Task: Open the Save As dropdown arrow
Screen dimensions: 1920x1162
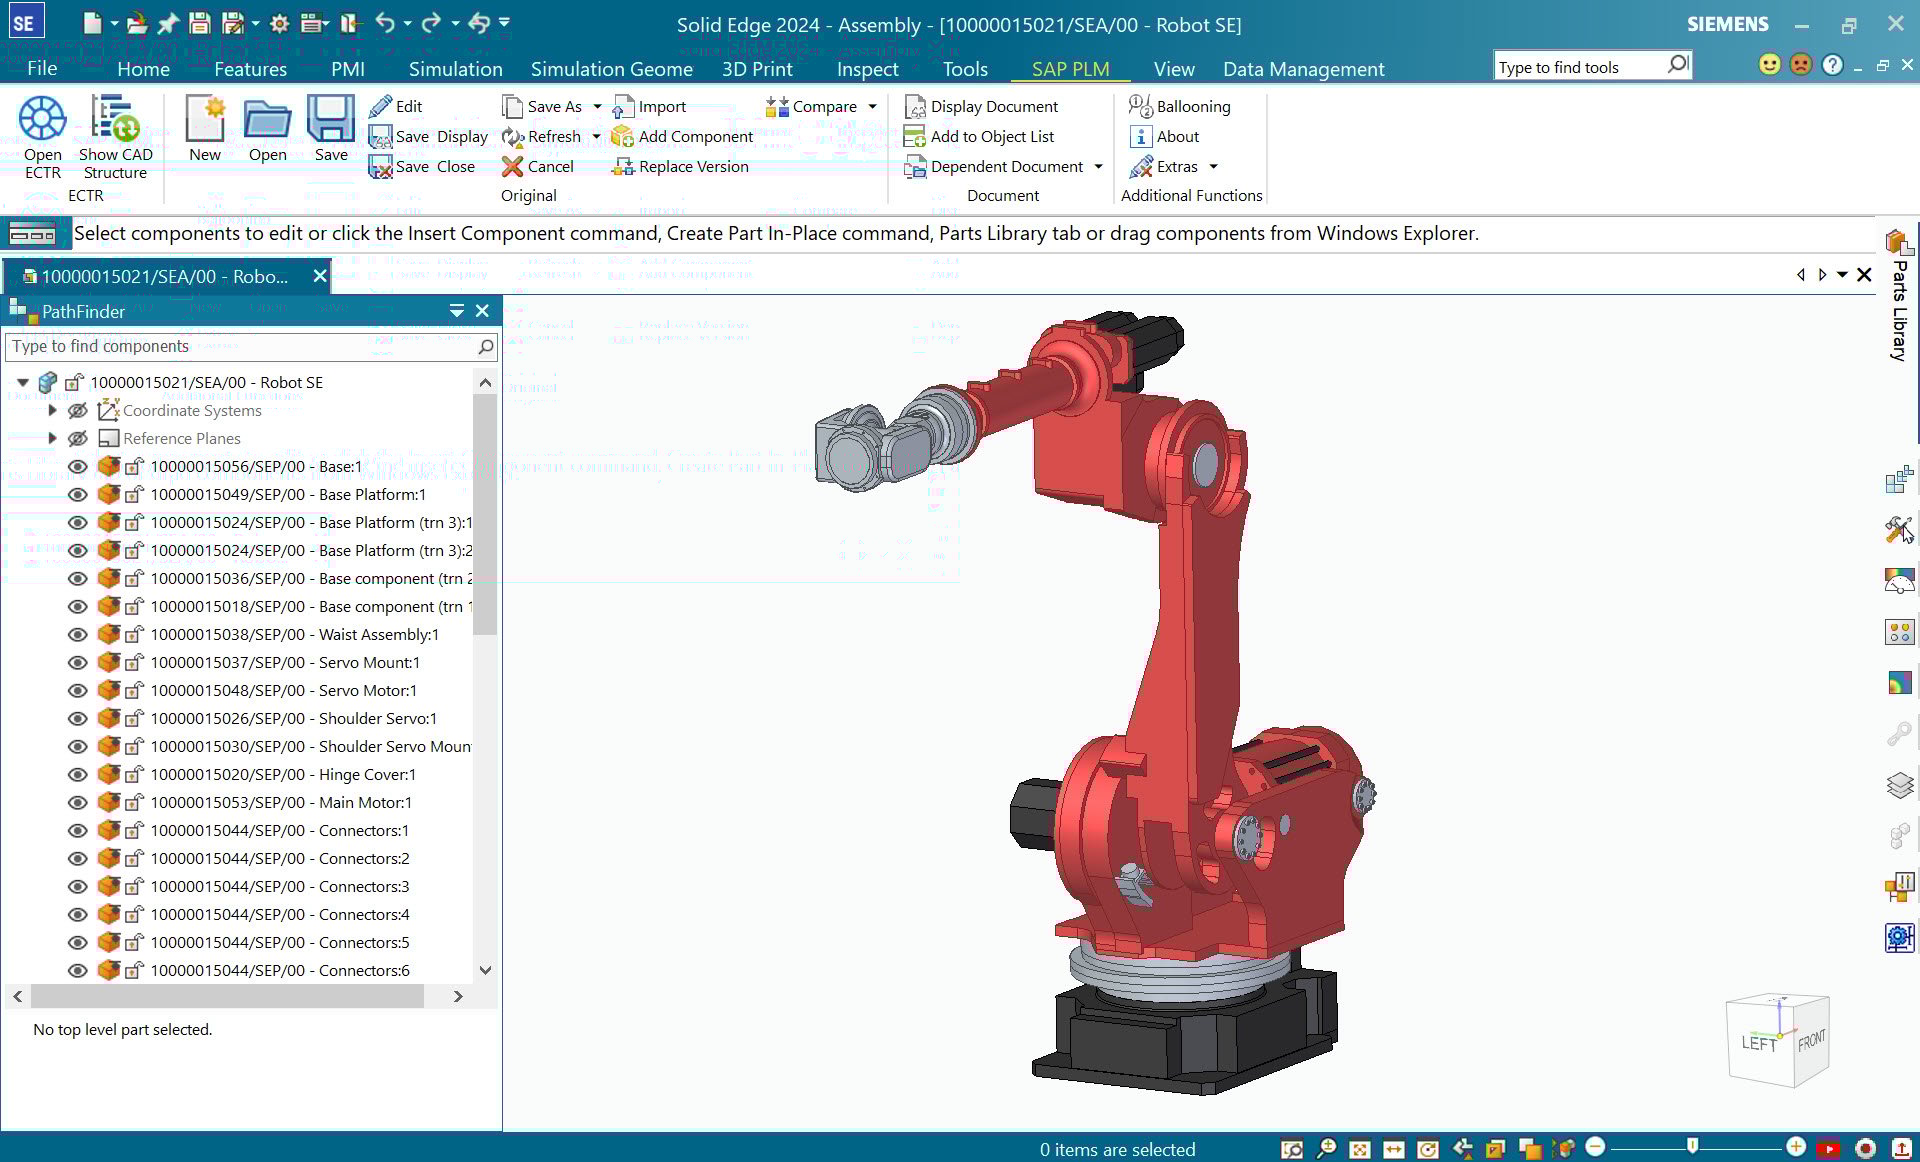Action: (597, 106)
